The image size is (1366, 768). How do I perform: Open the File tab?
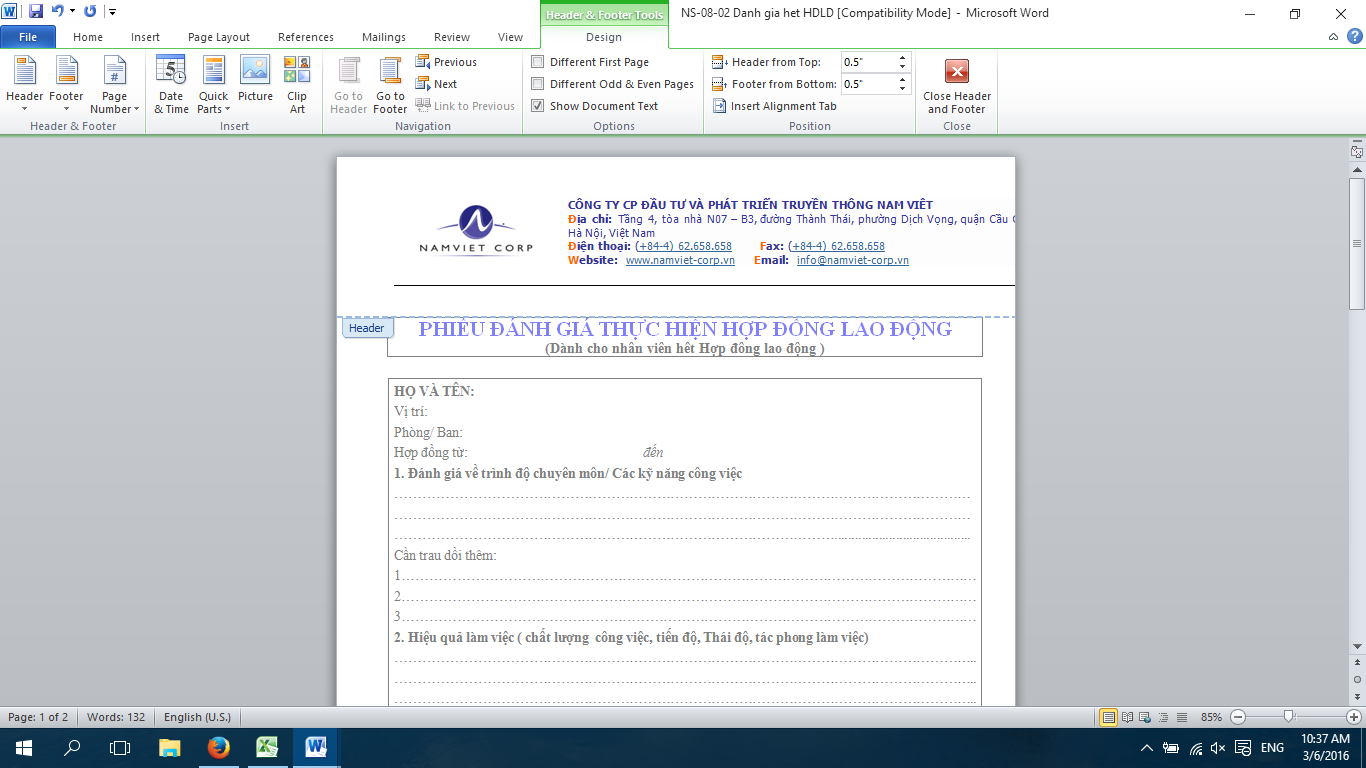pos(28,37)
